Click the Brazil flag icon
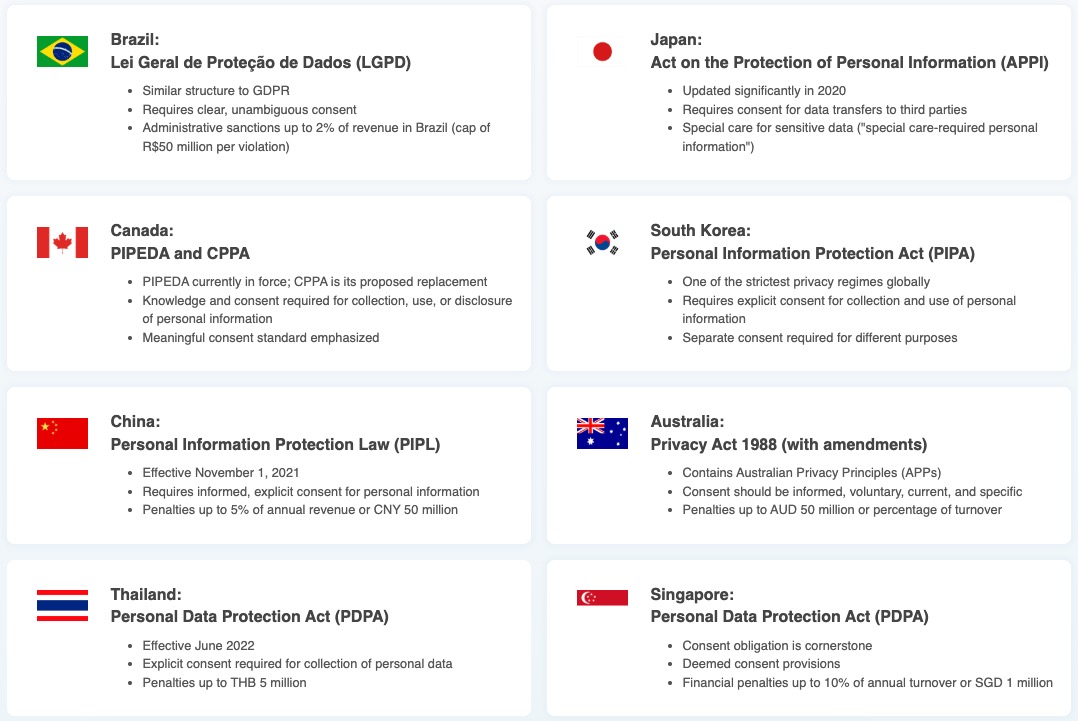The image size is (1078, 721). pyautogui.click(x=62, y=51)
